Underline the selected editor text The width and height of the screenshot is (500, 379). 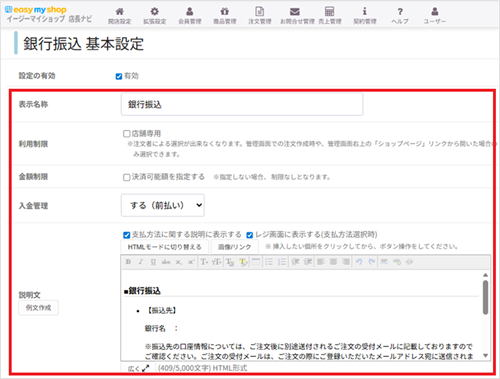(153, 262)
